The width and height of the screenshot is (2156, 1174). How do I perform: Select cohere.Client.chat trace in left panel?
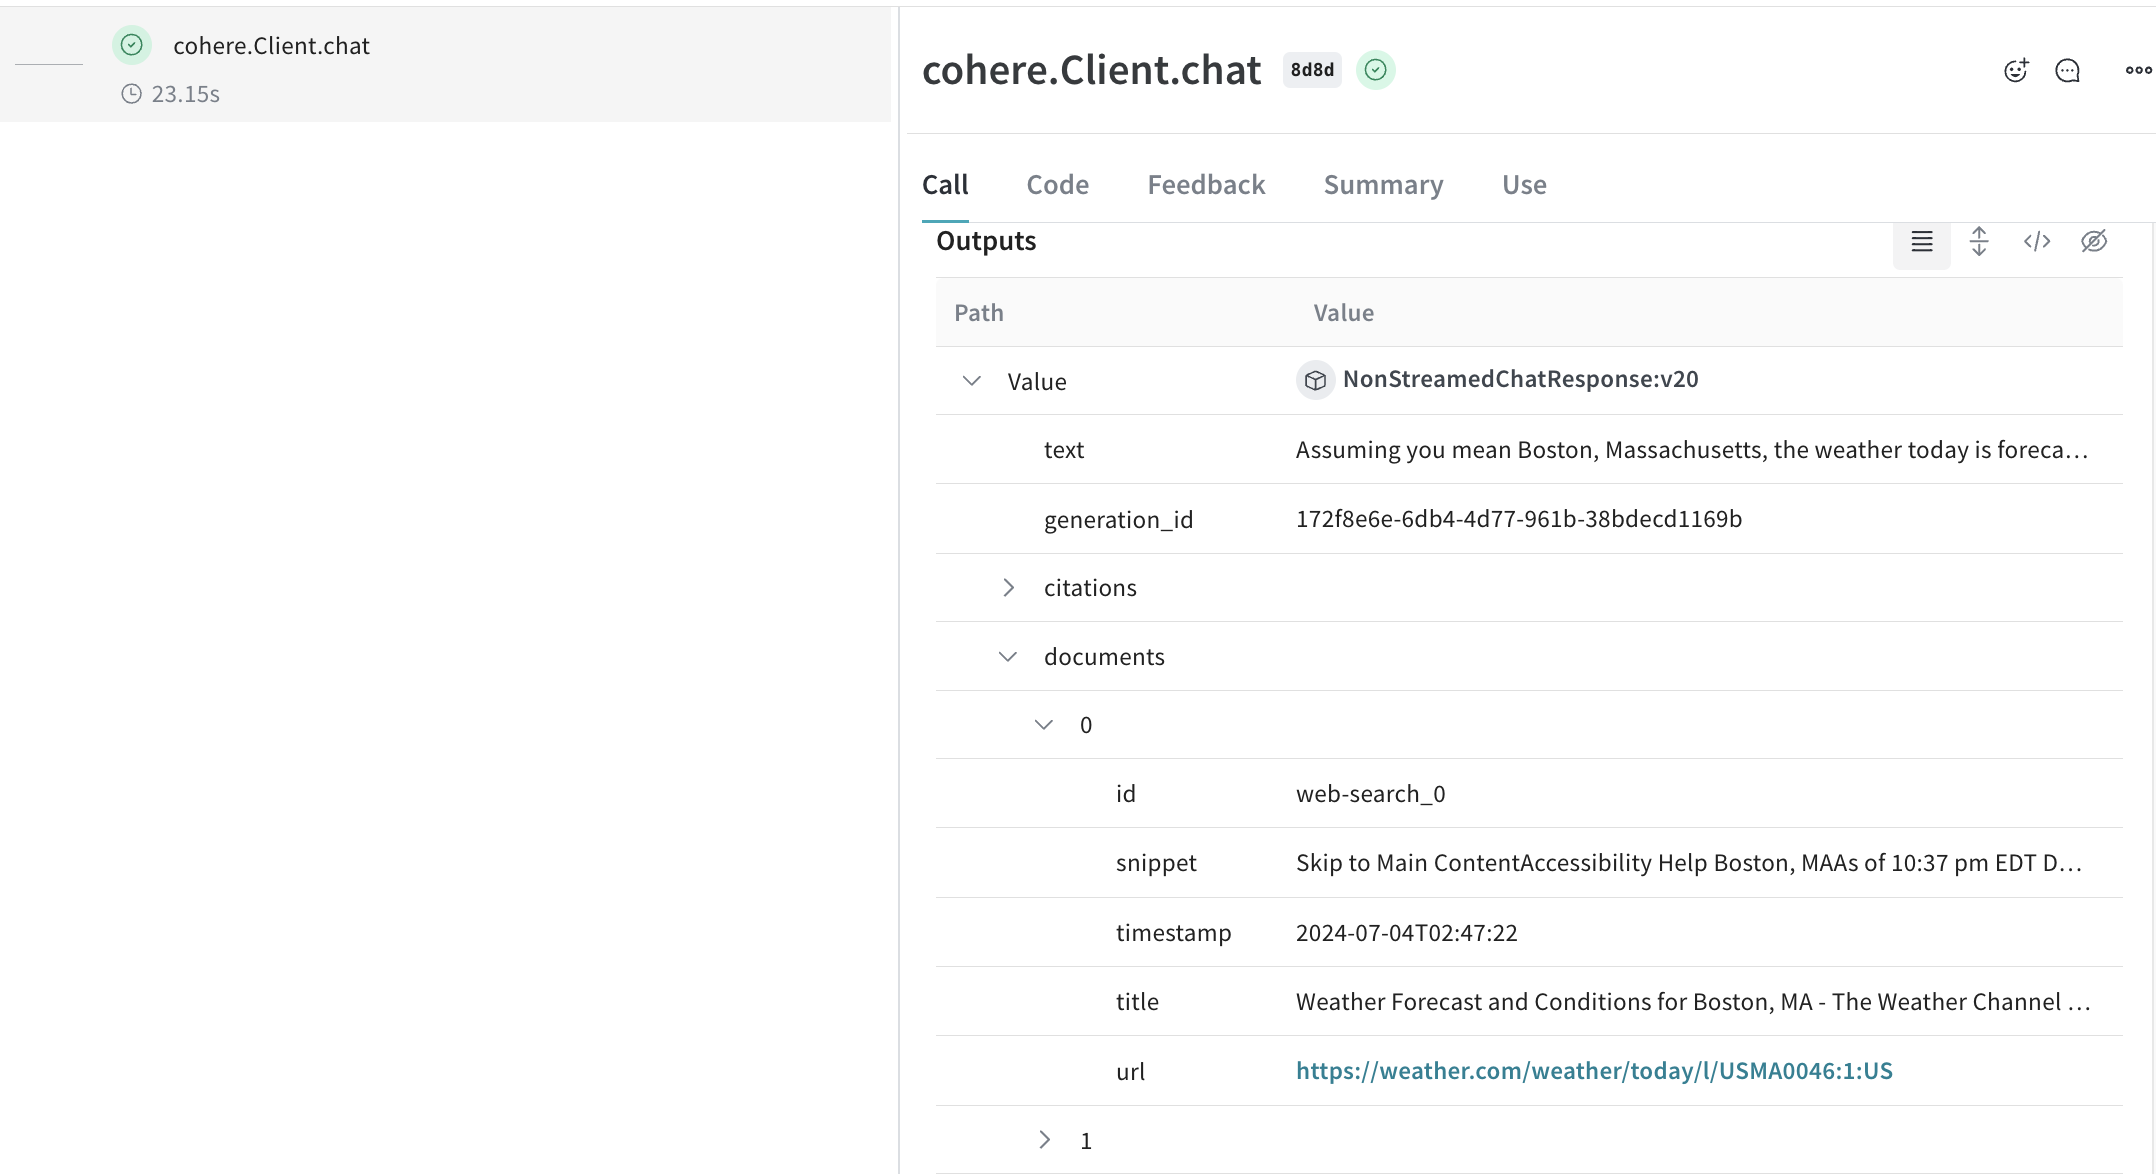pyautogui.click(x=271, y=46)
